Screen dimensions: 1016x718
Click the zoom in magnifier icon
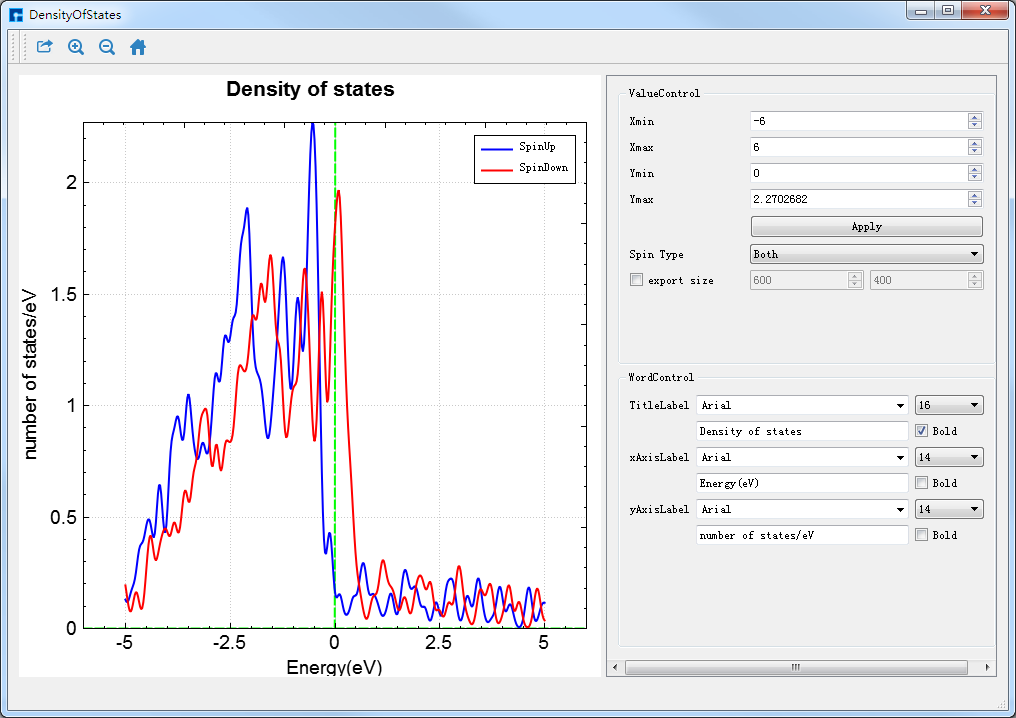(76, 47)
